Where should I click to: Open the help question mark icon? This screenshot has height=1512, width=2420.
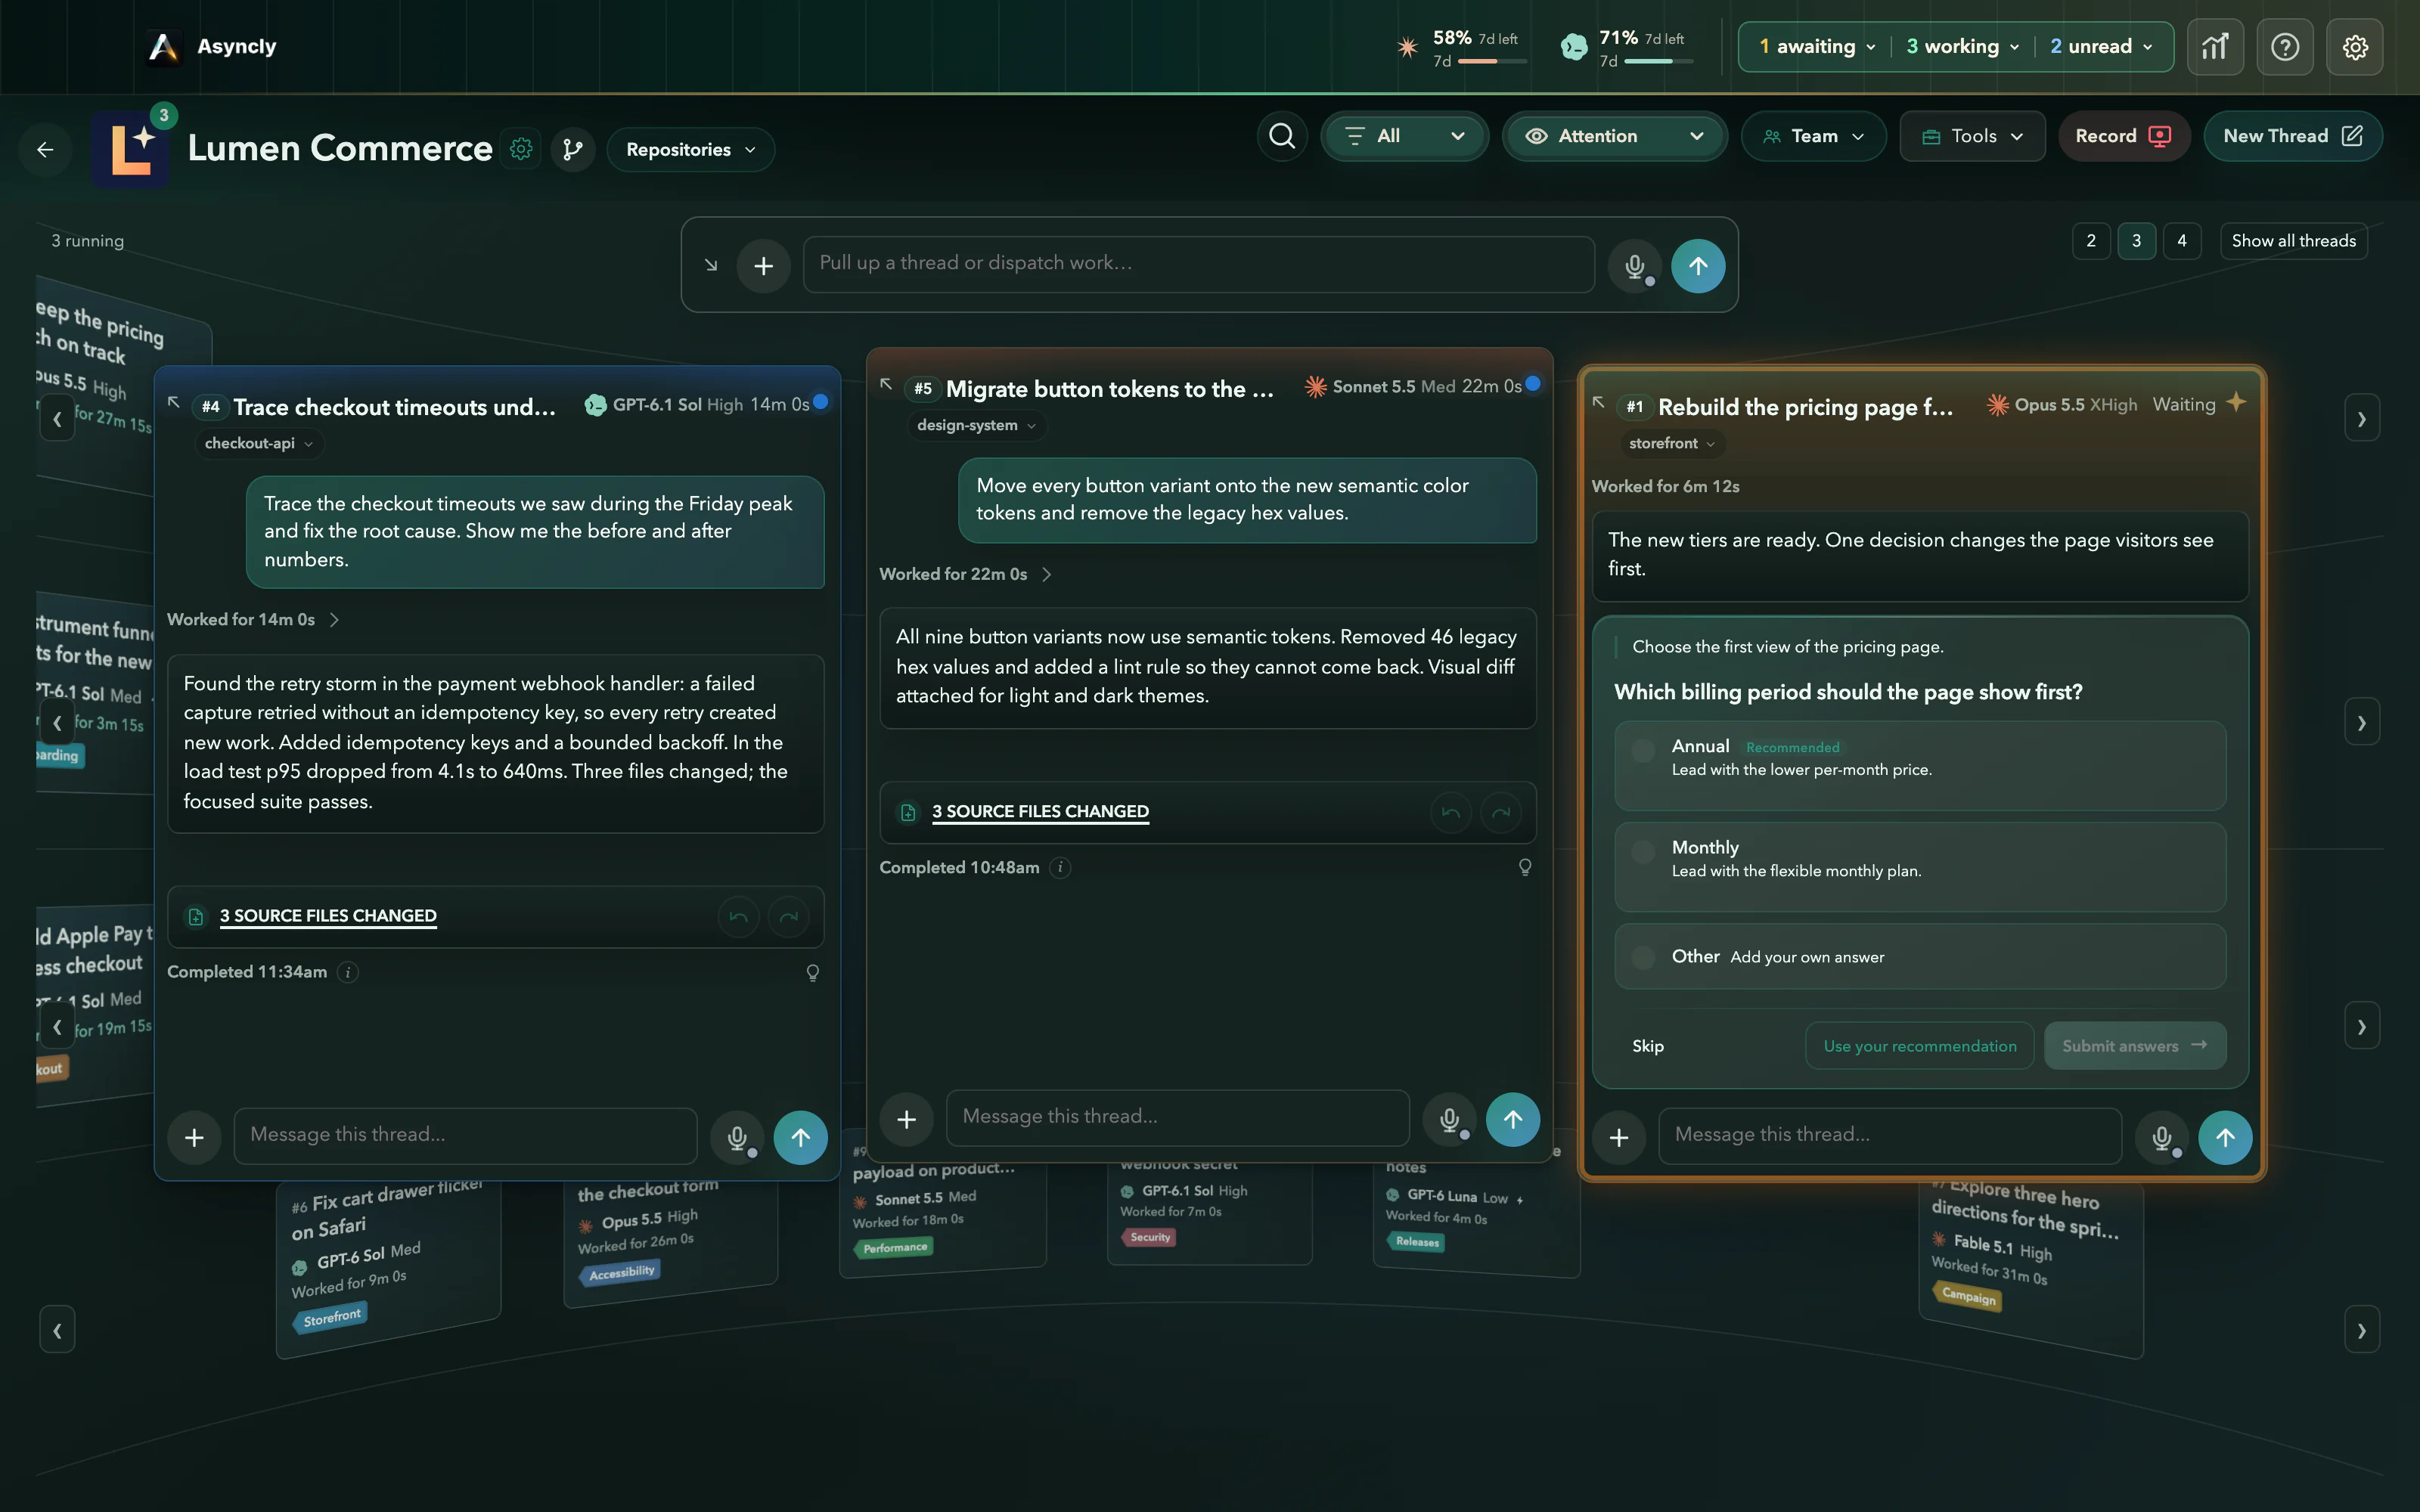click(2284, 47)
